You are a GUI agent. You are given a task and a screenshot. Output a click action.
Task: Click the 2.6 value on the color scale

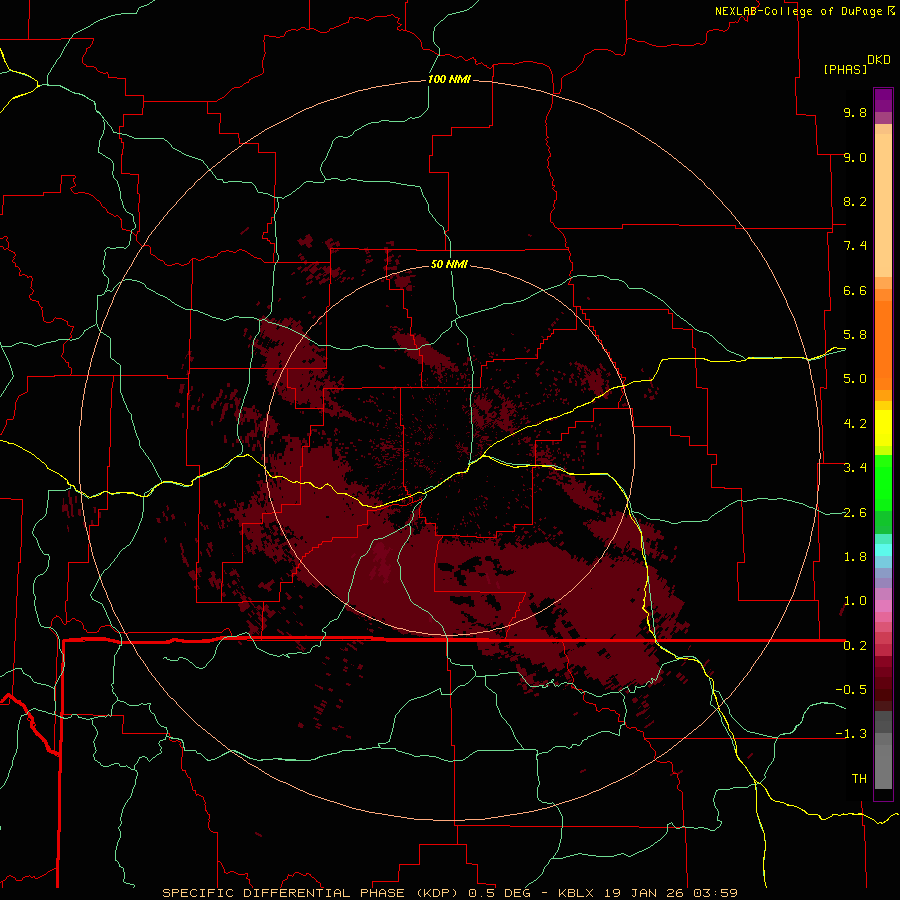[855, 513]
